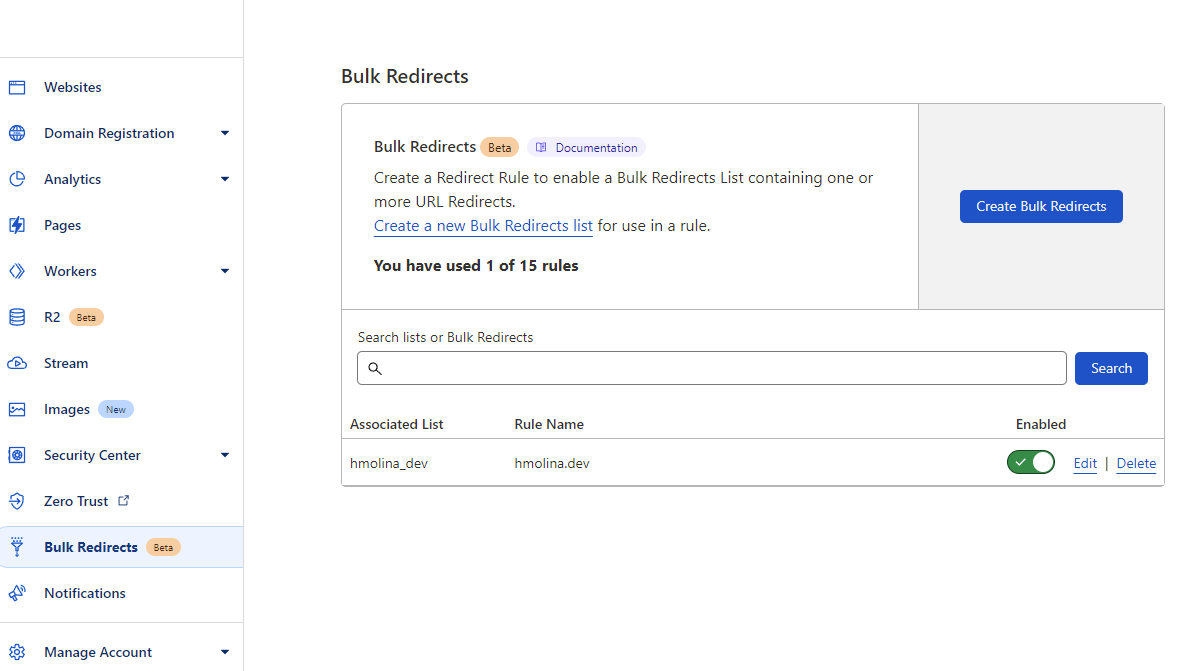
Task: Open Create a new Bulk Redirects list link
Action: [483, 225]
